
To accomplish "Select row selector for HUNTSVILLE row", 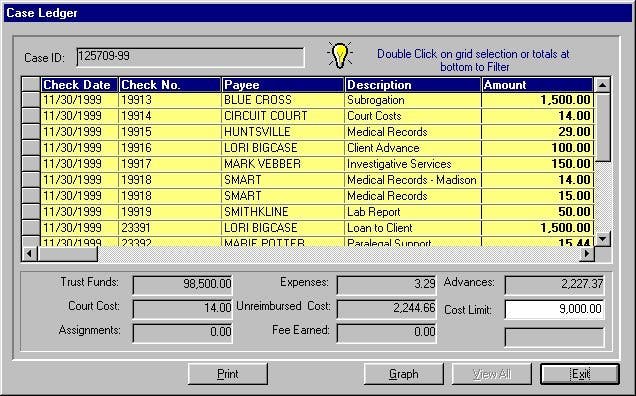I will 31,132.
